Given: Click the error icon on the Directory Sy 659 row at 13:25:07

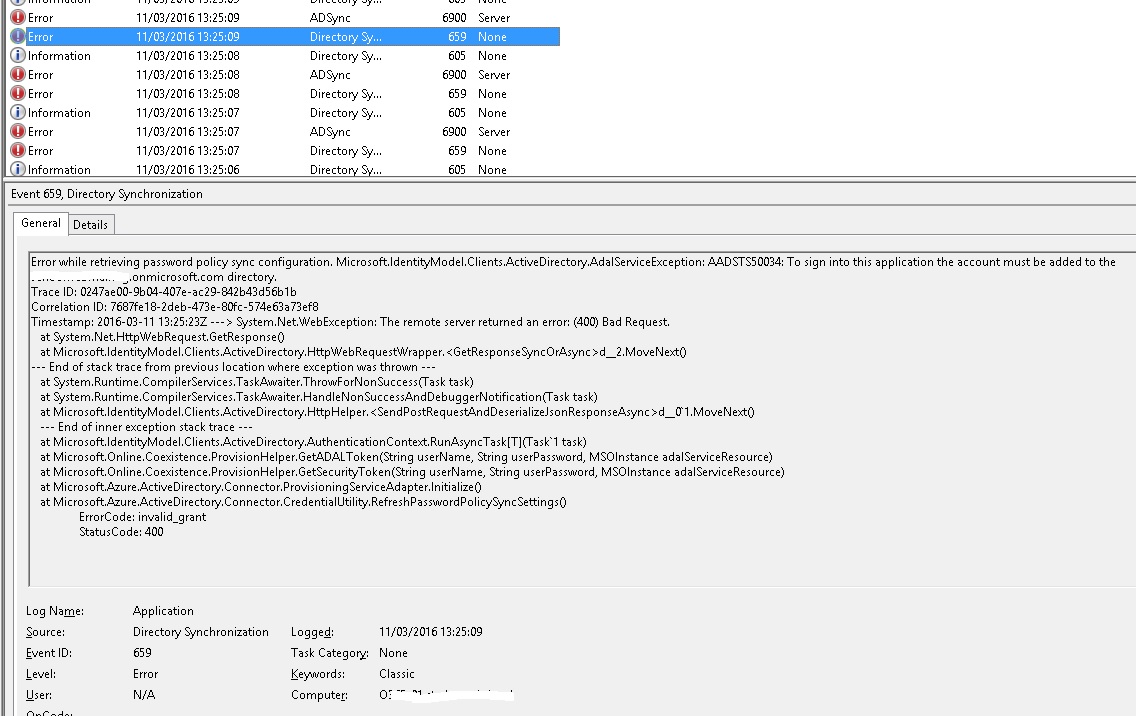Looking at the screenshot, I should (16, 150).
